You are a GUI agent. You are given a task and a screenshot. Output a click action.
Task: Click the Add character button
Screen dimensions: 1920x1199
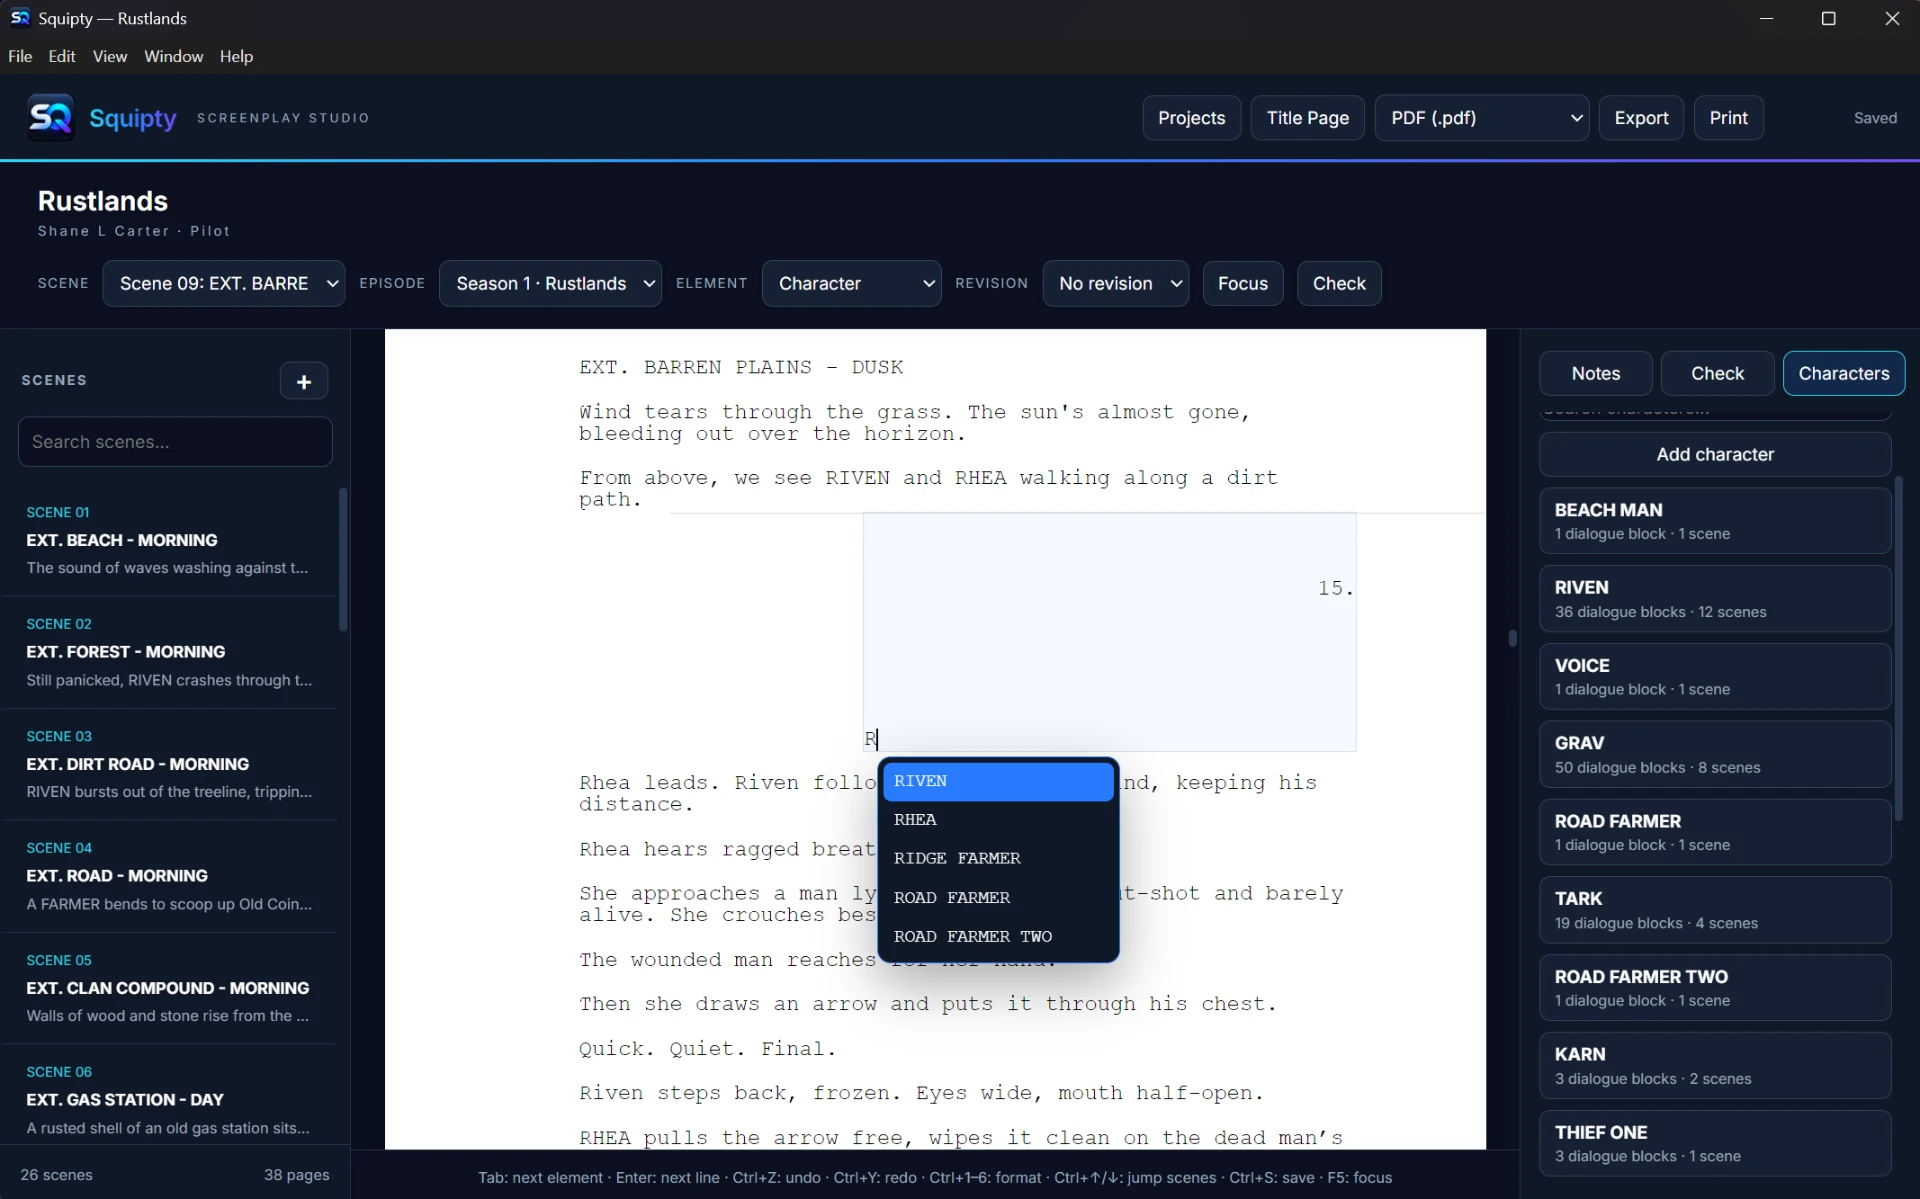point(1715,454)
